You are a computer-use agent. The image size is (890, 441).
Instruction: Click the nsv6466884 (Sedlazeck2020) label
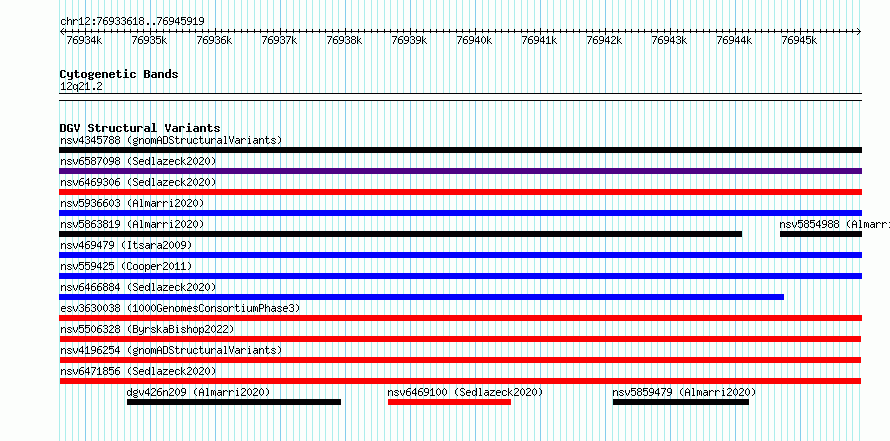tap(138, 287)
